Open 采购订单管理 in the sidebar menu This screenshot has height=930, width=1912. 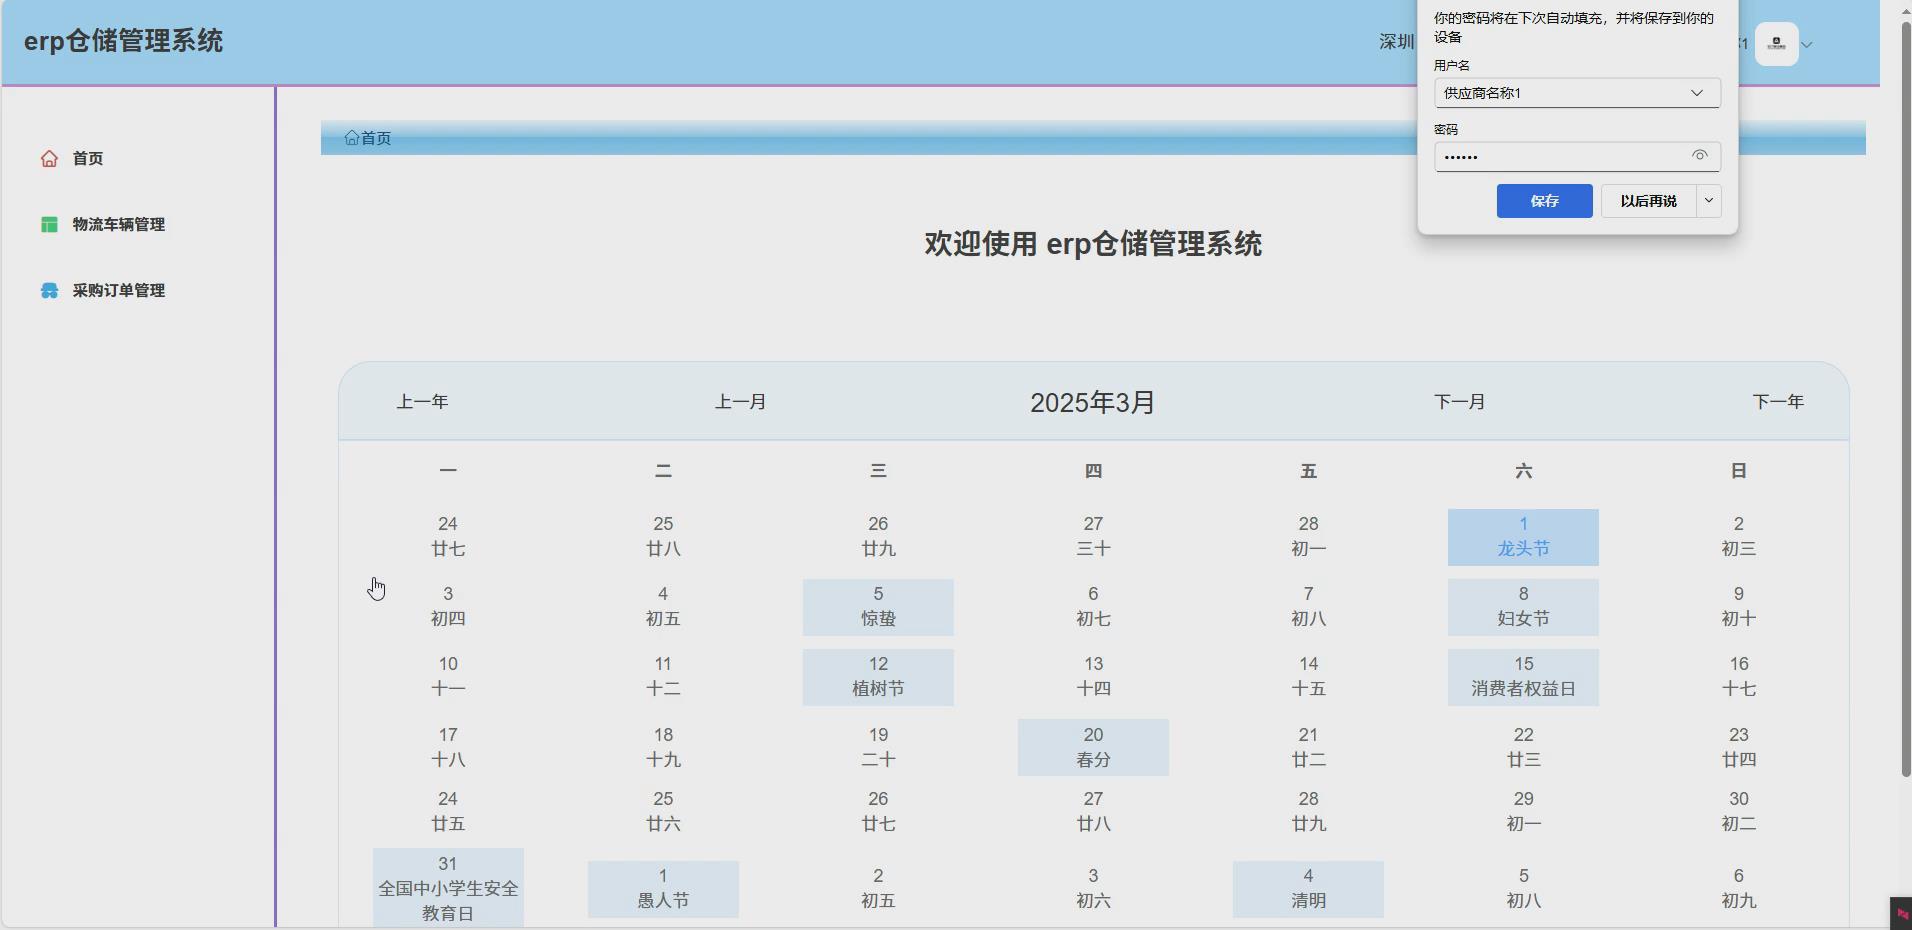(118, 290)
